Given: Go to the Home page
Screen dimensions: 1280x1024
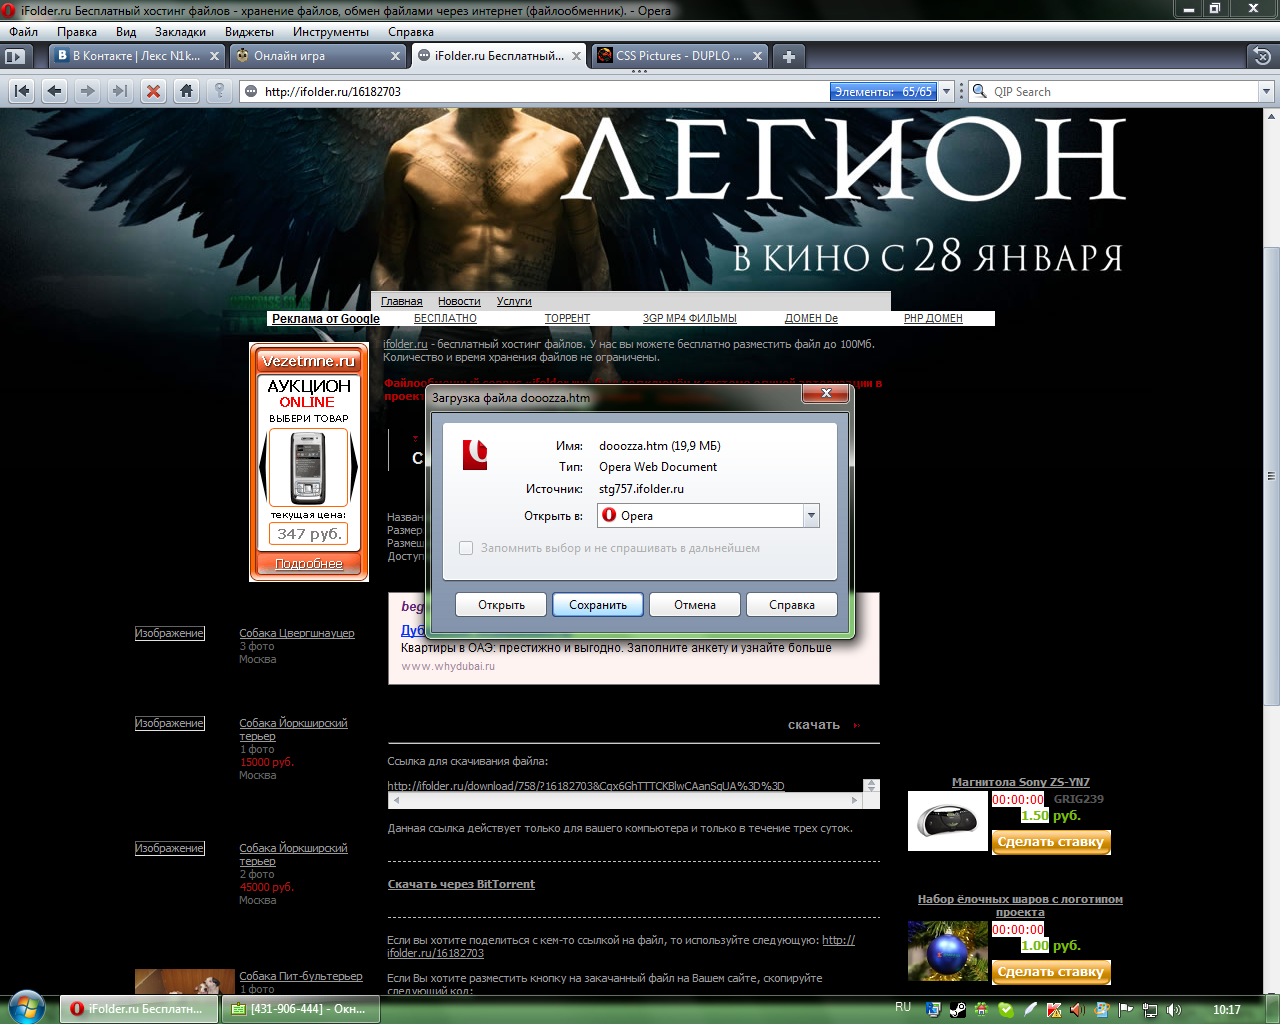Looking at the screenshot, I should coord(186,91).
